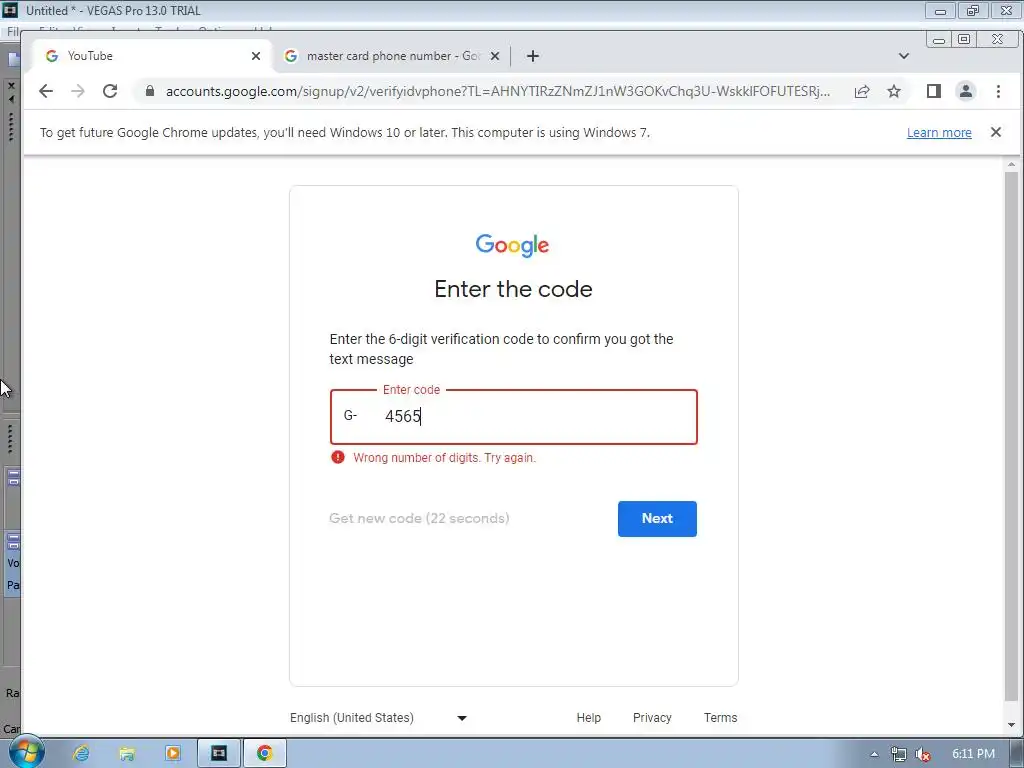Expand the tab search chevron
1024x768 pixels.
(x=904, y=56)
